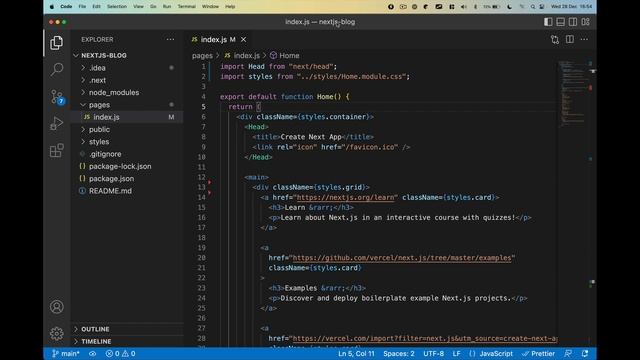The width and height of the screenshot is (640, 360).
Task: Open the View menu
Action: (138, 7)
